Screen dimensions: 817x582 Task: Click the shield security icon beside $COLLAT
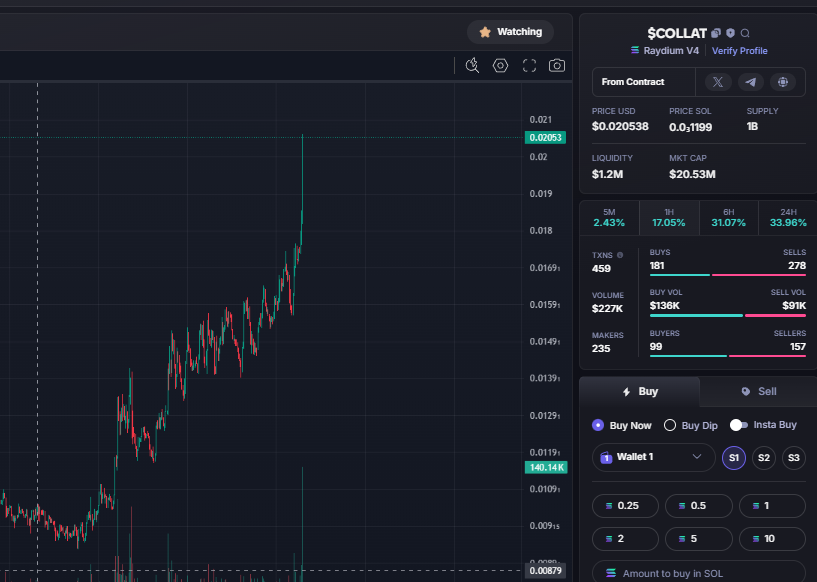pos(730,33)
